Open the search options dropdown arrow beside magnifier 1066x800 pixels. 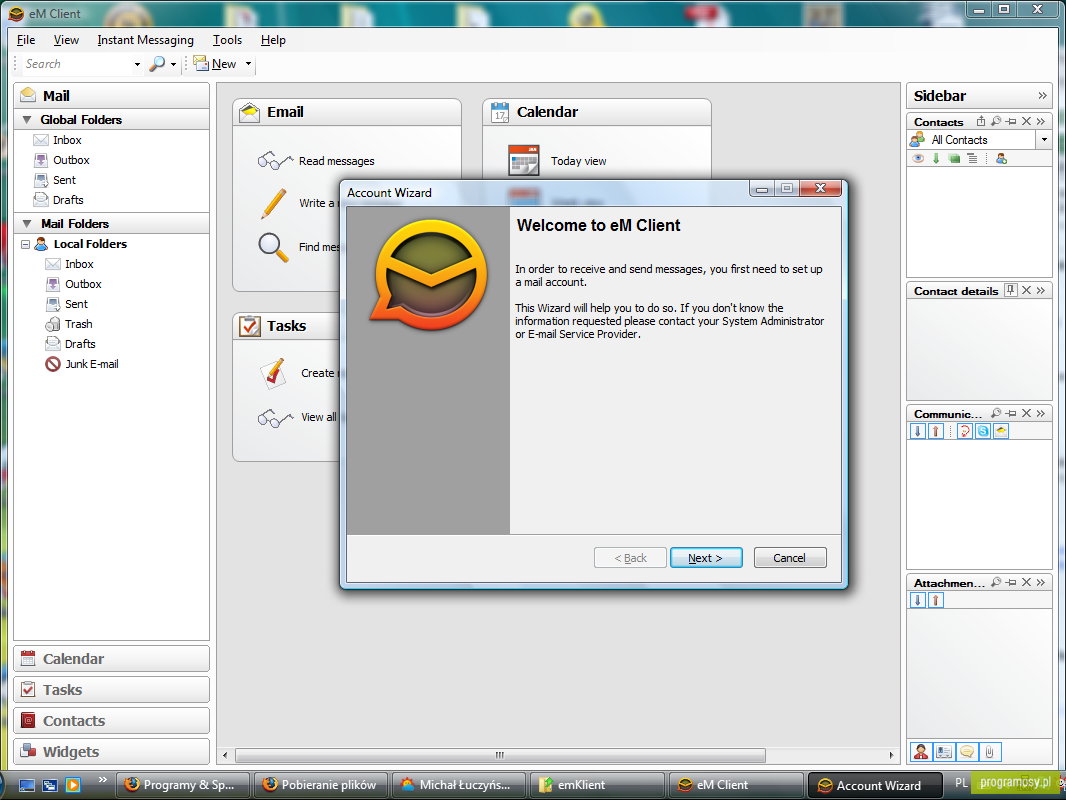point(173,65)
